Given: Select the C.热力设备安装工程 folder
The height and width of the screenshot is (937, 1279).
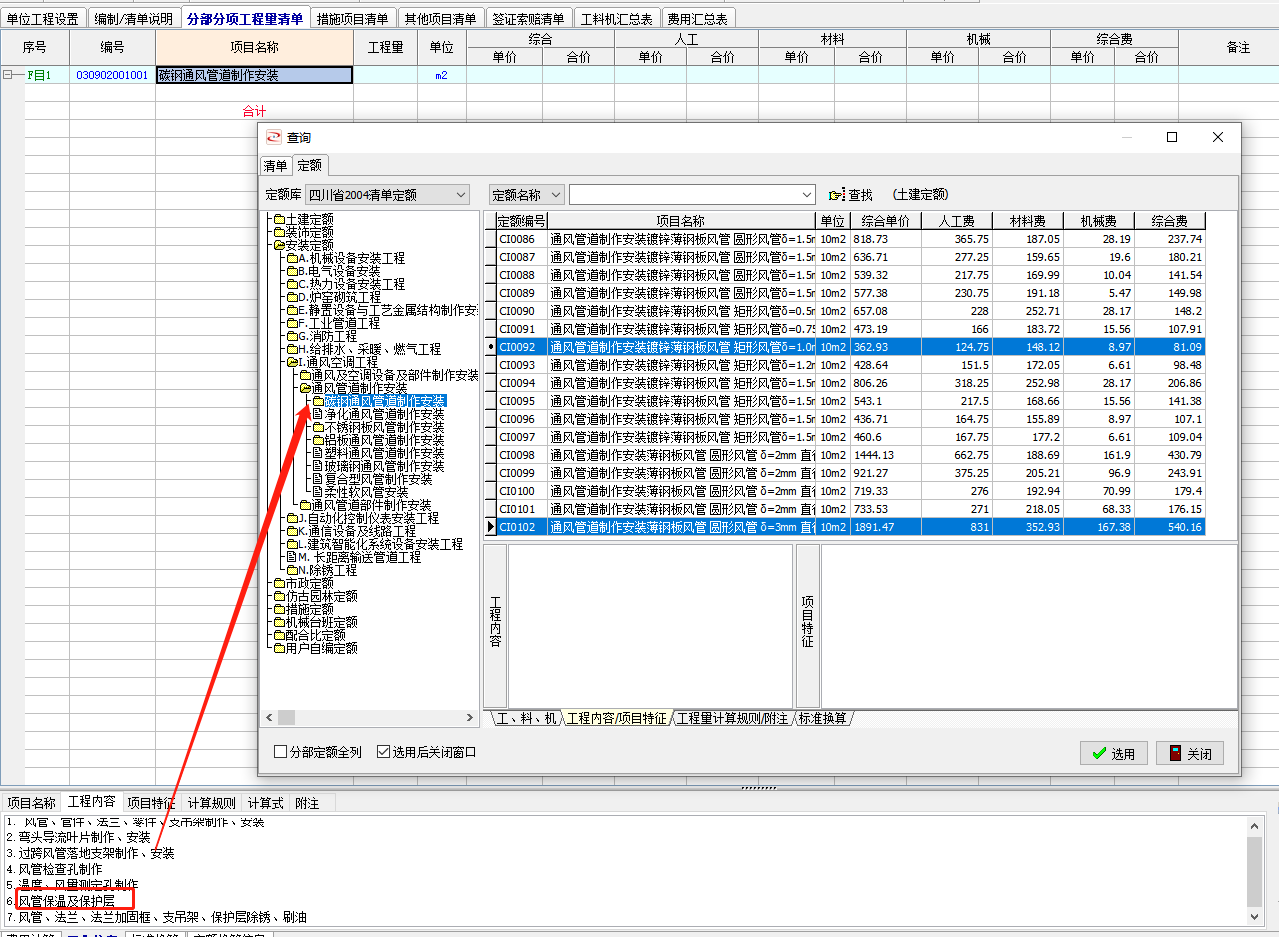Looking at the screenshot, I should click(x=350, y=284).
